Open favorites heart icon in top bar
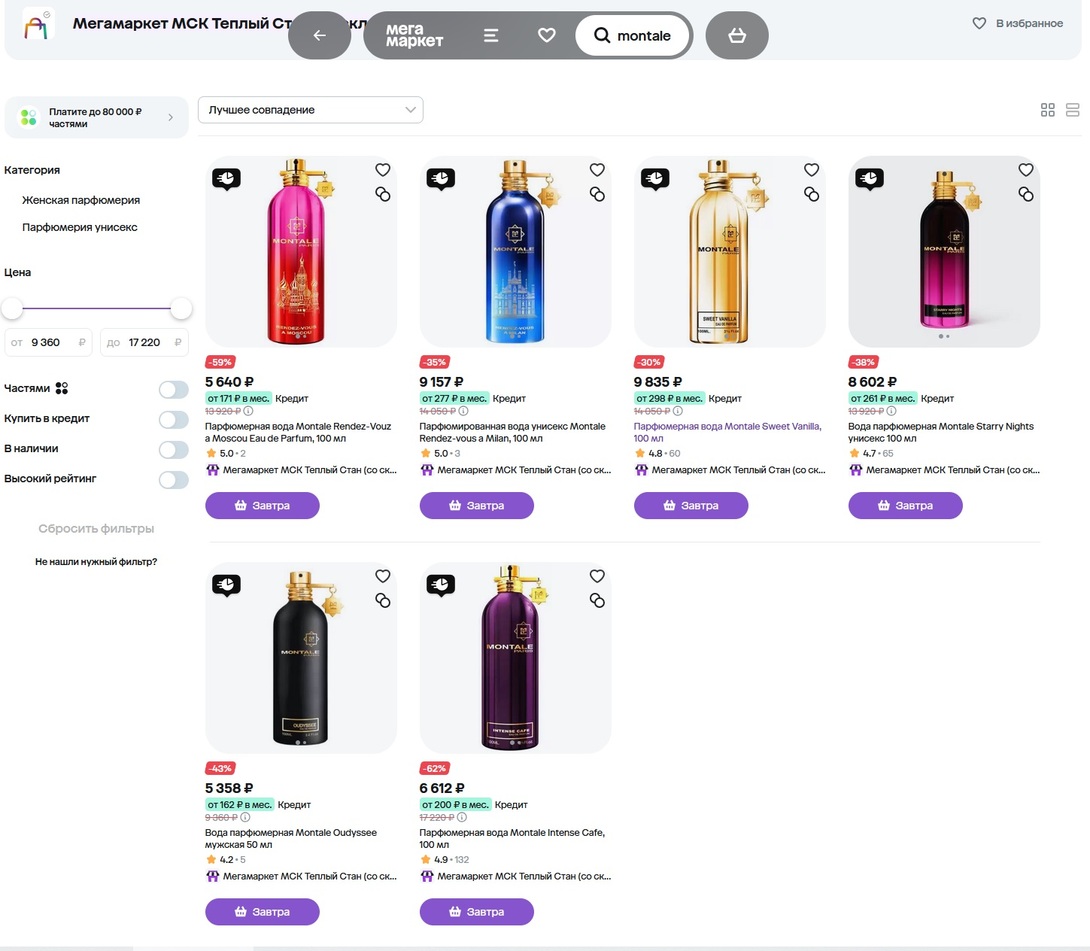The height and width of the screenshot is (951, 1090). 546,35
